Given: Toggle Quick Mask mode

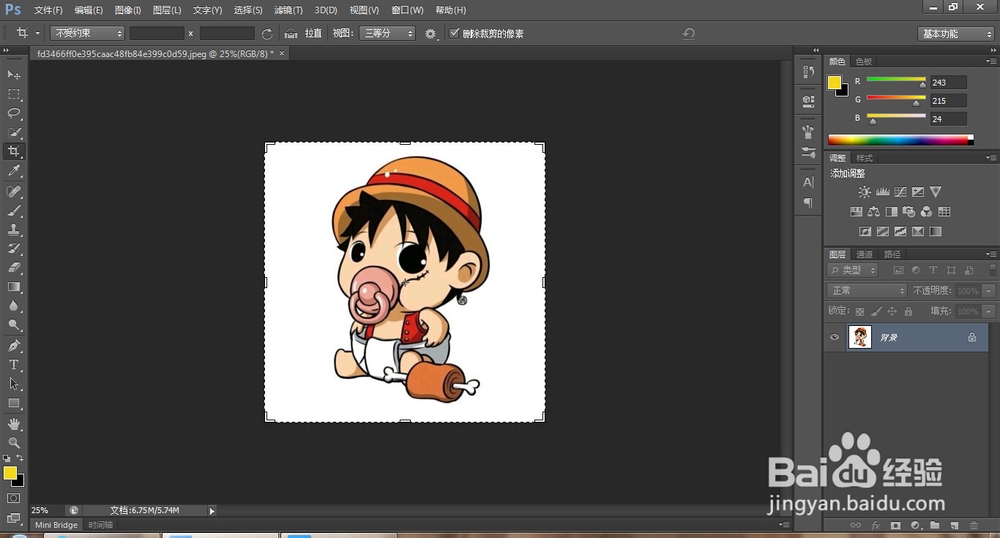Looking at the screenshot, I should pyautogui.click(x=13, y=498).
